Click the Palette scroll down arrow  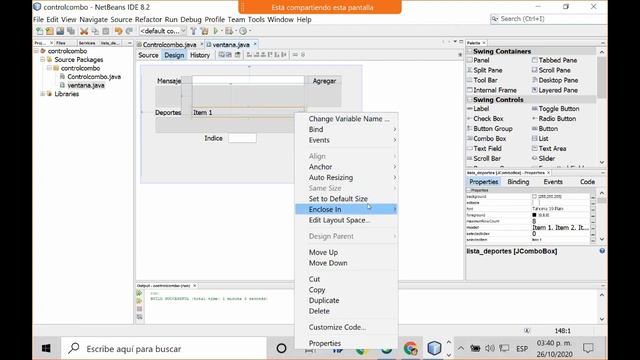click(602, 162)
